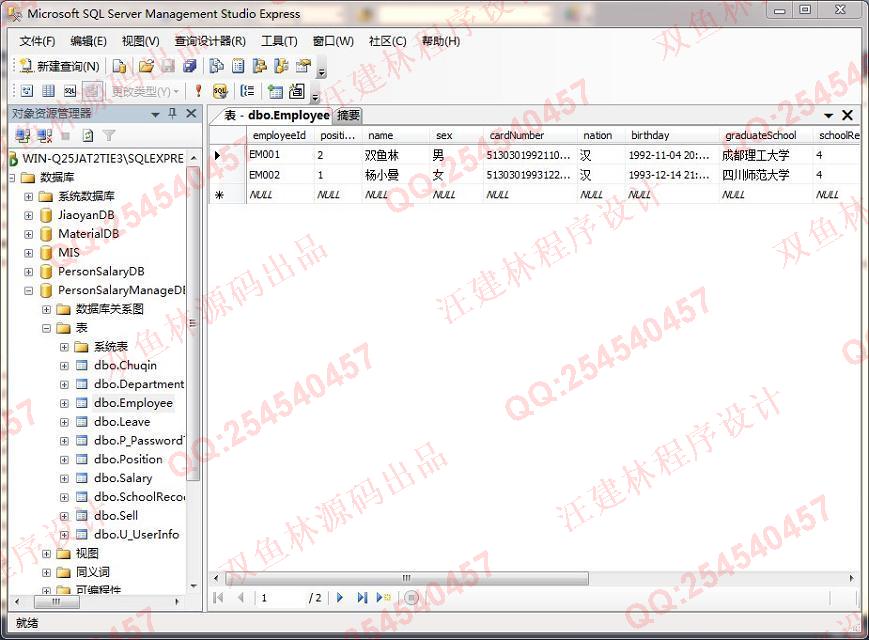The height and width of the screenshot is (640, 869).
Task: Click the cell containing 杨小曼
Action: point(395,175)
